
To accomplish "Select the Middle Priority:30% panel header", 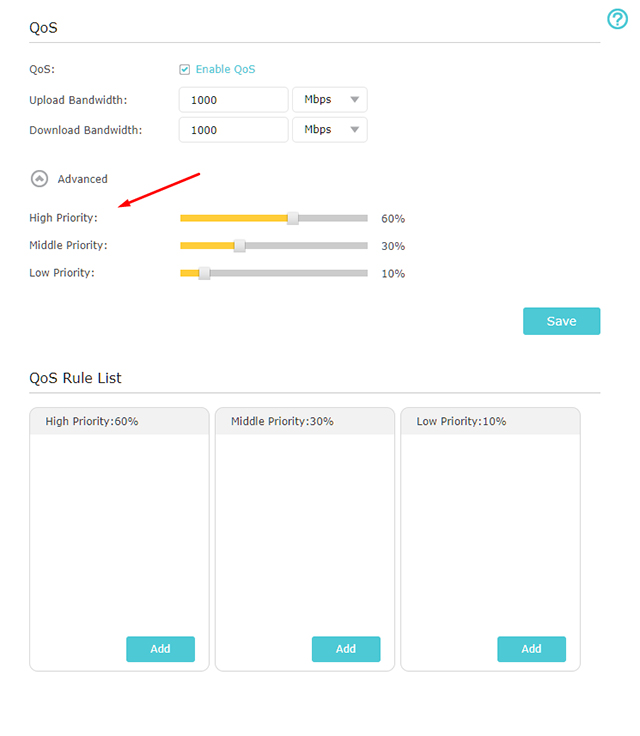I will point(305,422).
